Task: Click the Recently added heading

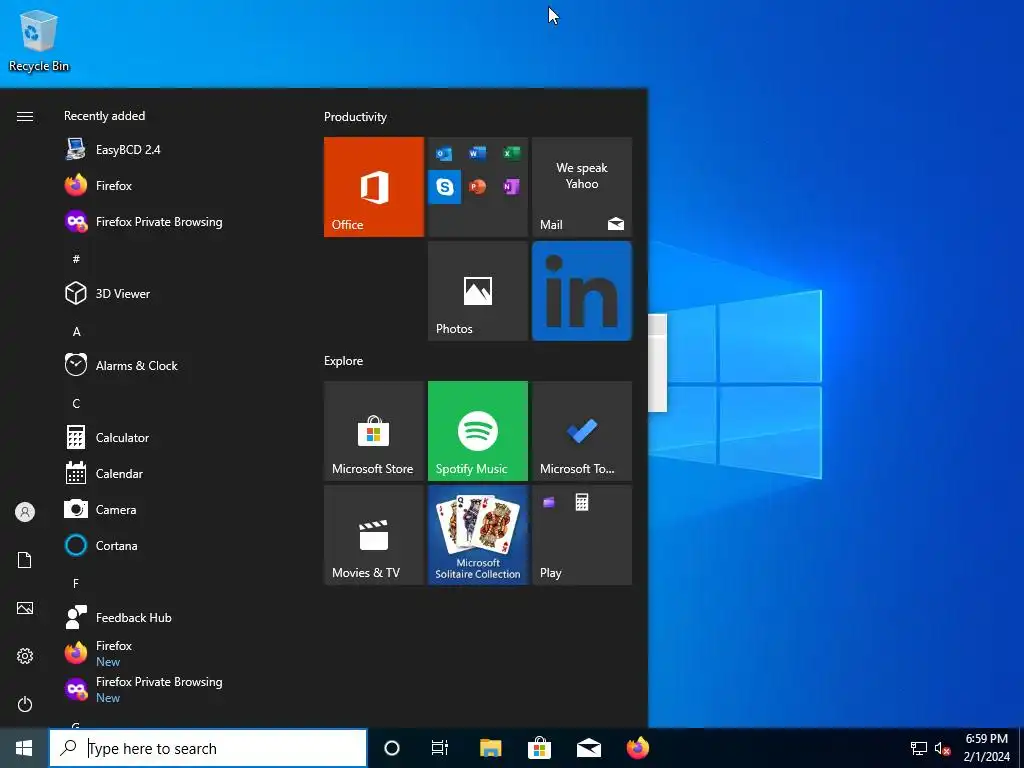Action: pyautogui.click(x=104, y=116)
